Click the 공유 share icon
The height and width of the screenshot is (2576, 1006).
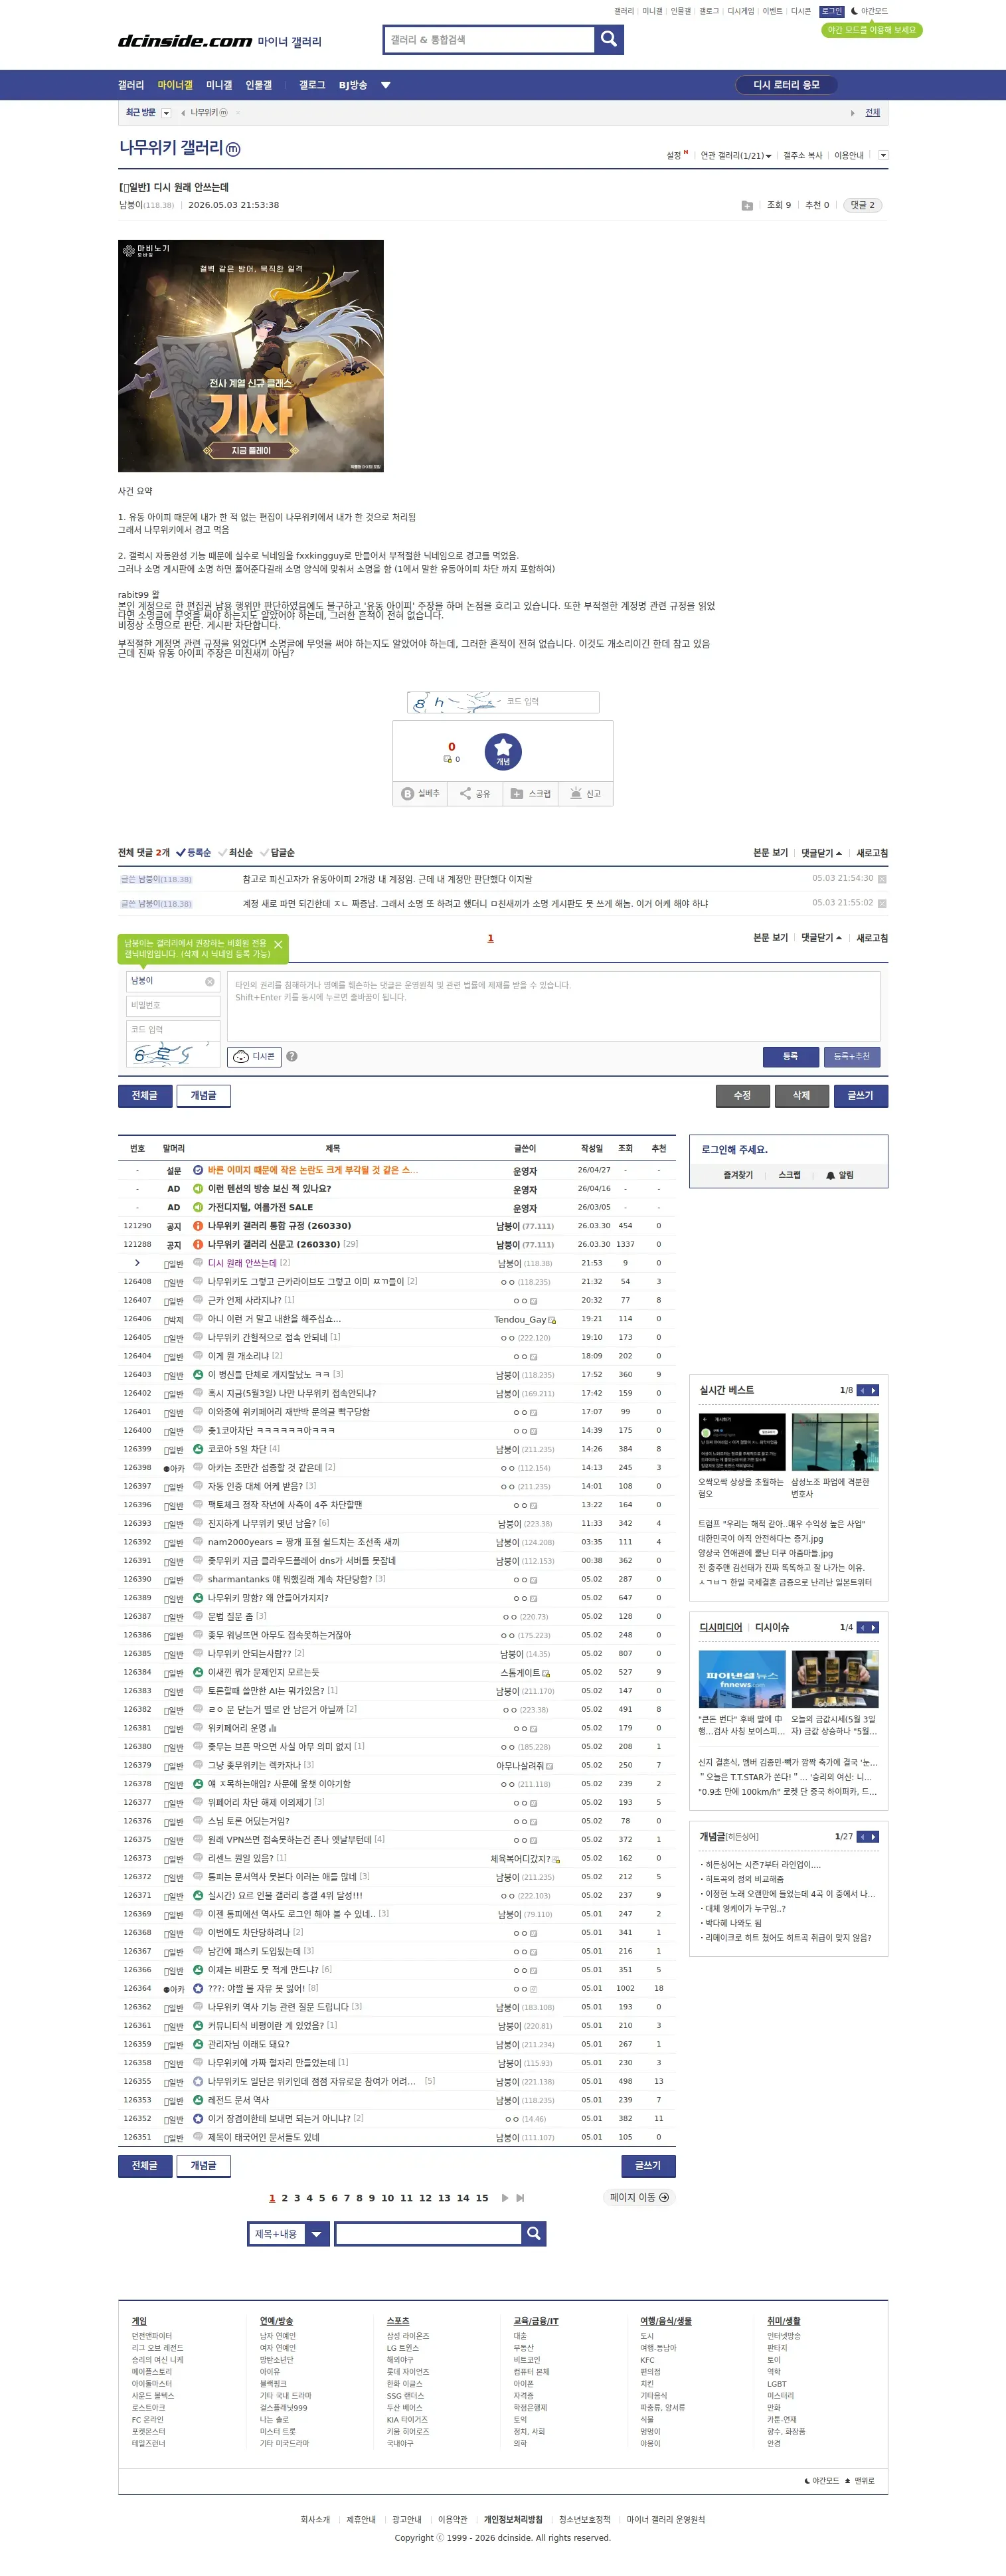(x=465, y=793)
